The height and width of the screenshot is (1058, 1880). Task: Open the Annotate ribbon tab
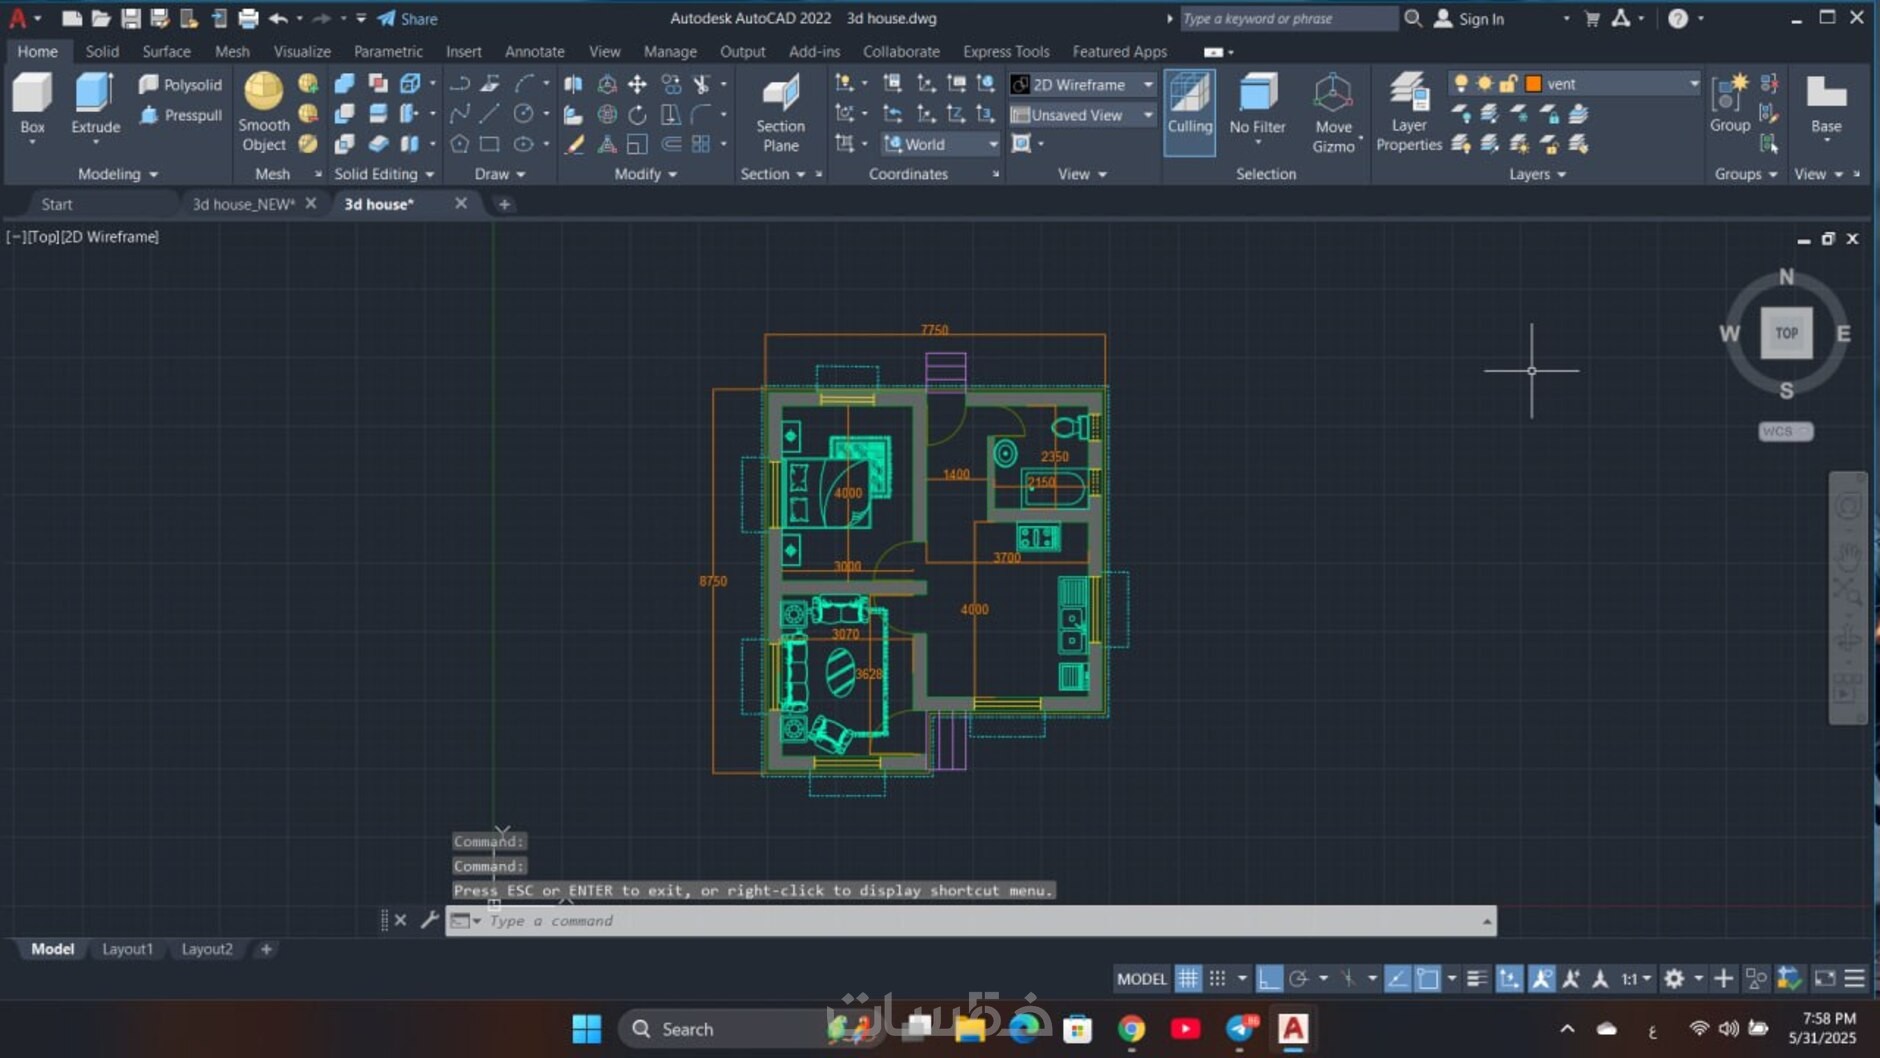point(535,51)
